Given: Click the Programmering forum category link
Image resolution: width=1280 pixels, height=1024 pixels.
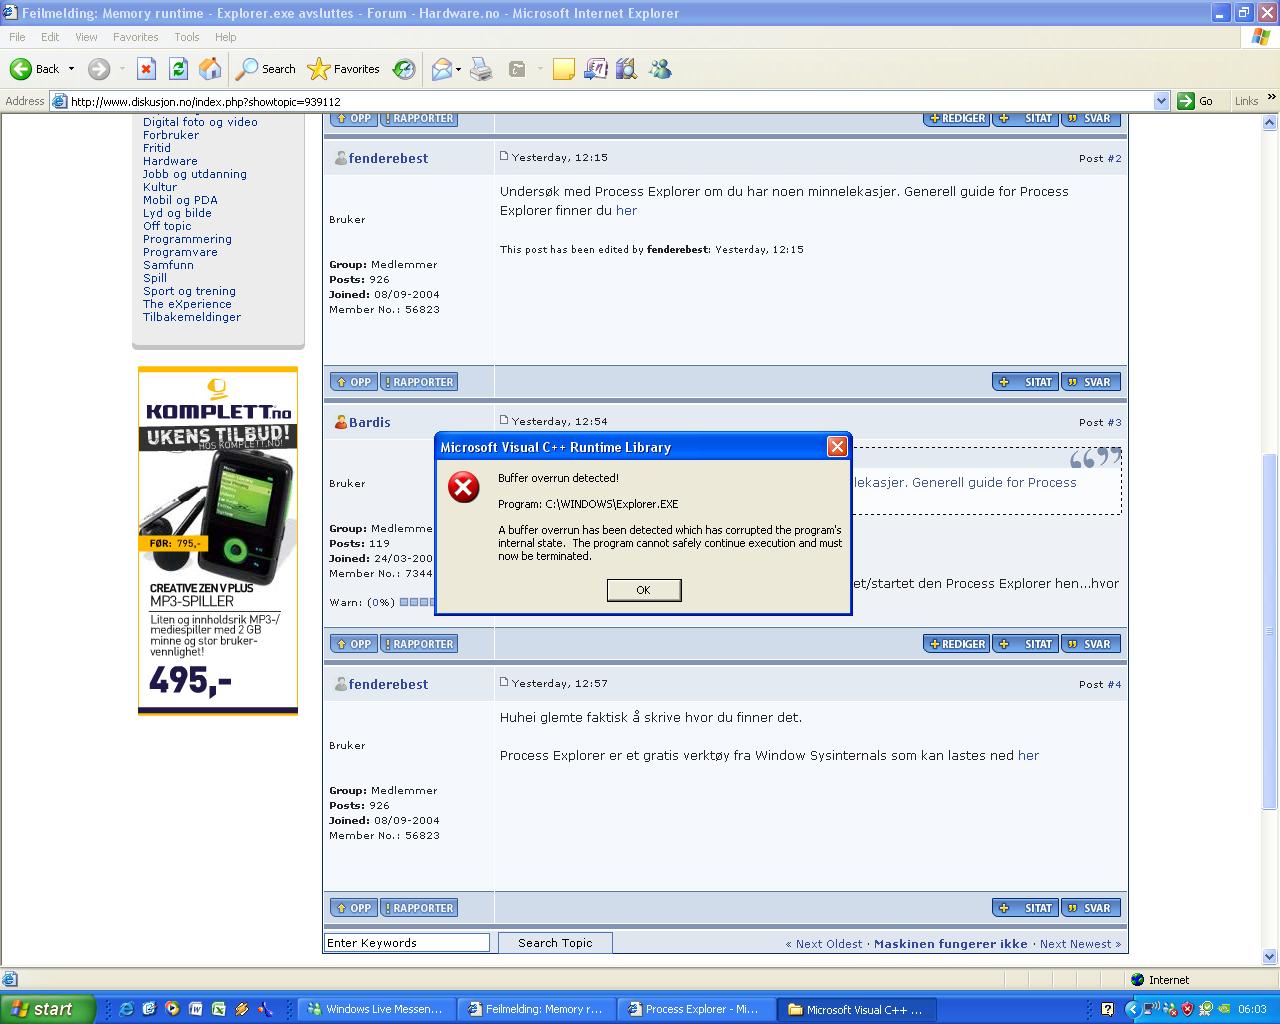Looking at the screenshot, I should click(187, 239).
